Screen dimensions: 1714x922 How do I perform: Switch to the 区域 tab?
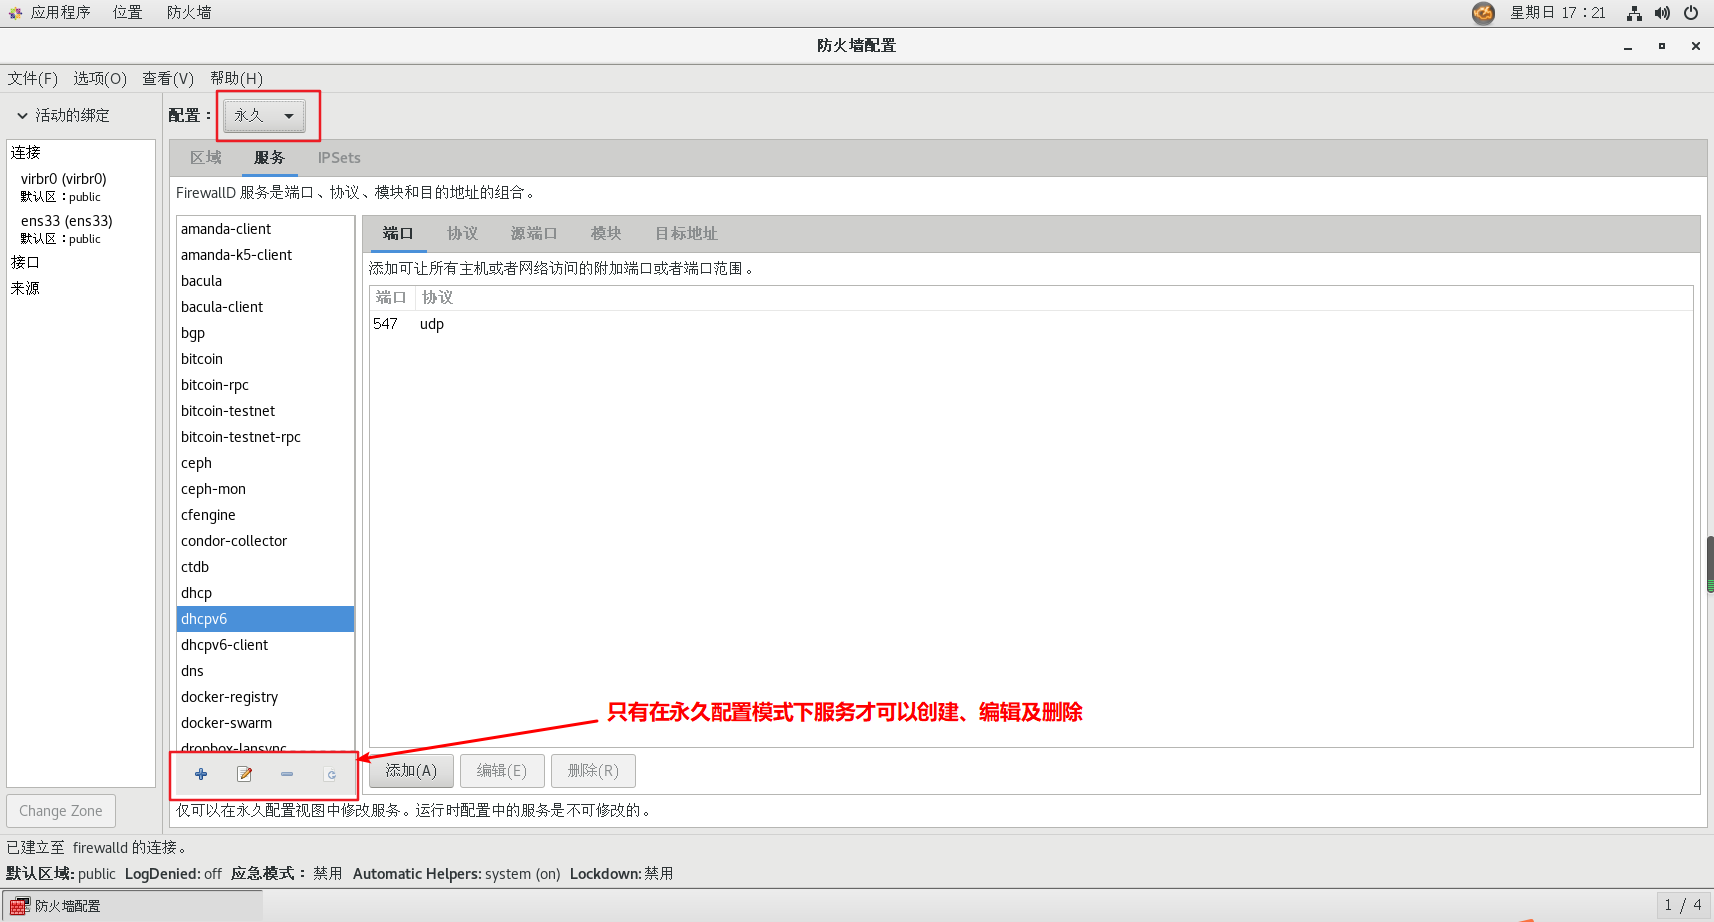coord(206,158)
